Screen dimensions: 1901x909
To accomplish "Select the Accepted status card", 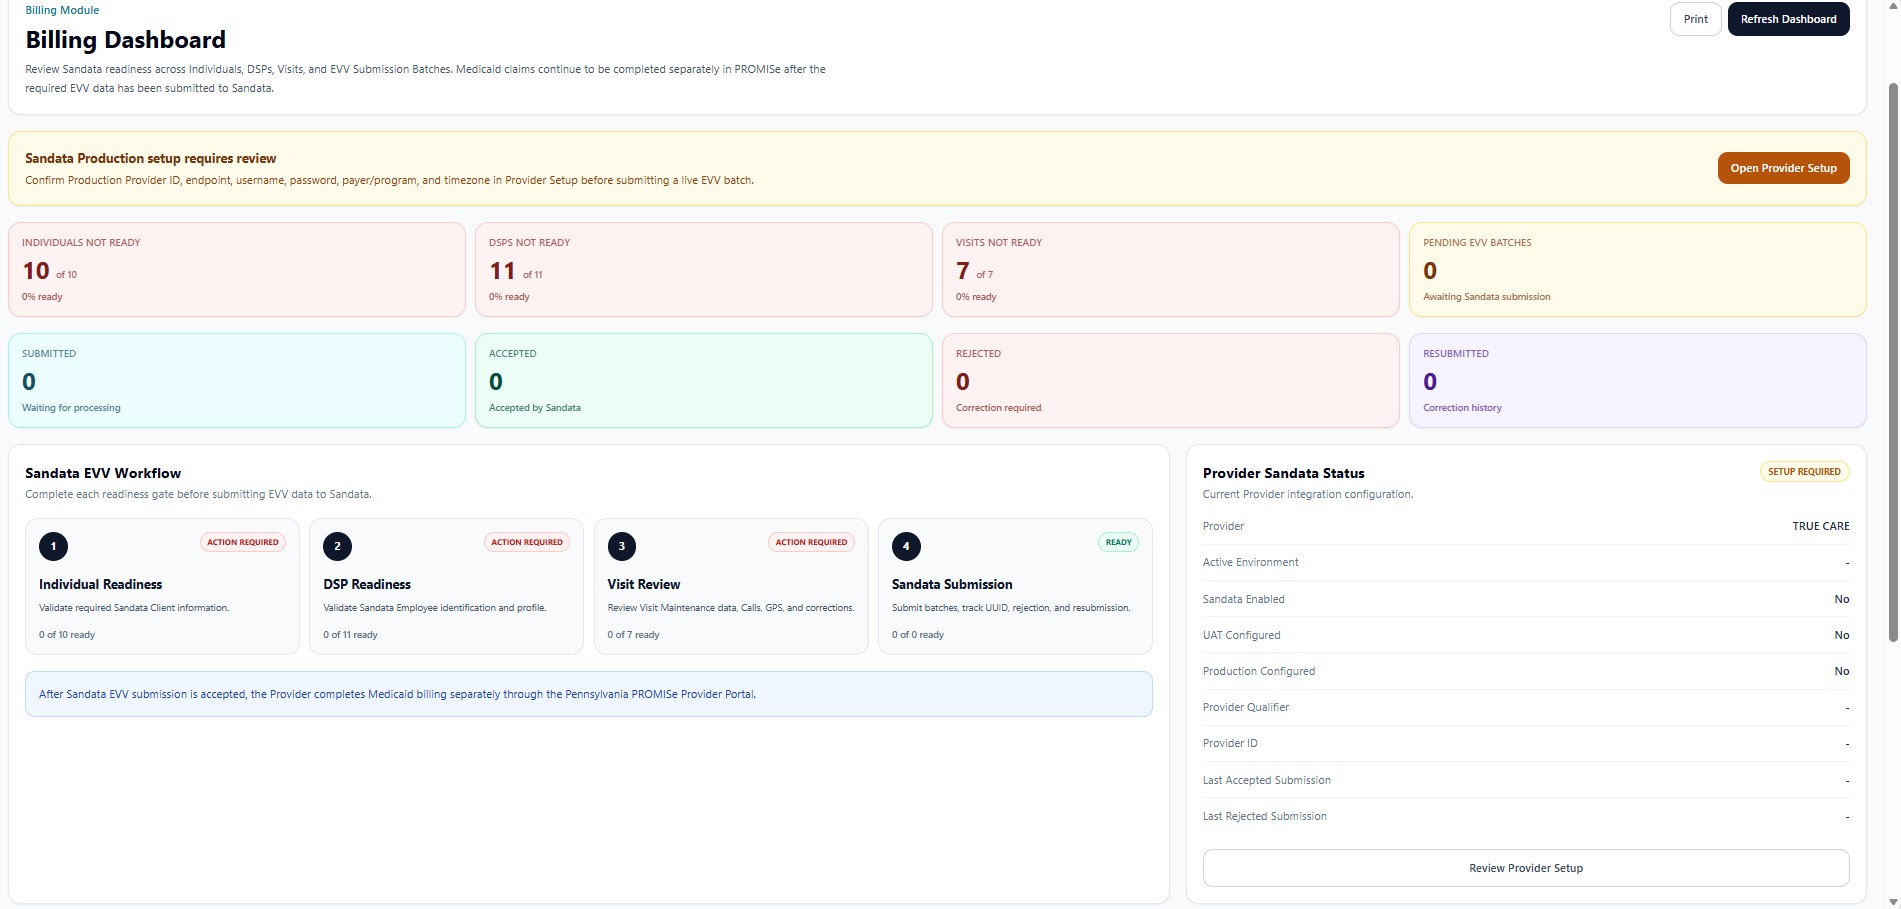I will 704,381.
